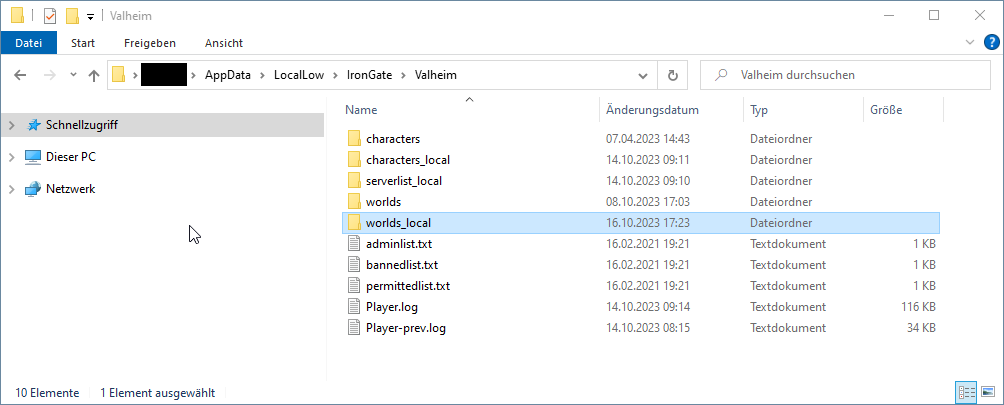The height and width of the screenshot is (405, 1004).
Task: Switch to the Freigeben ribbon tab
Action: click(150, 43)
